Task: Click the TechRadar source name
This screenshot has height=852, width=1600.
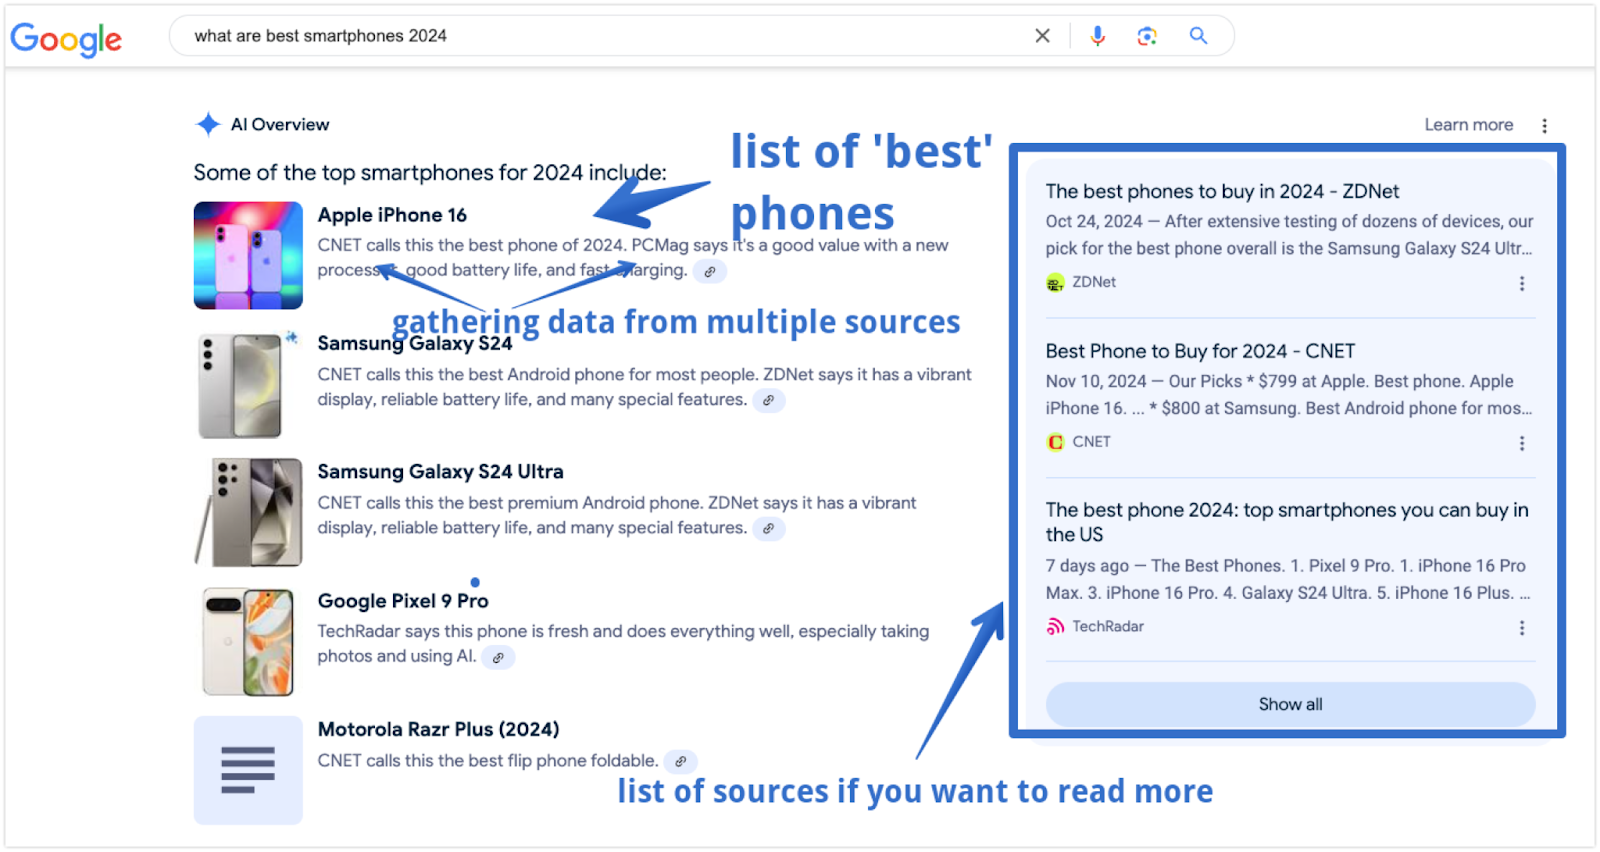Action: click(x=1108, y=627)
